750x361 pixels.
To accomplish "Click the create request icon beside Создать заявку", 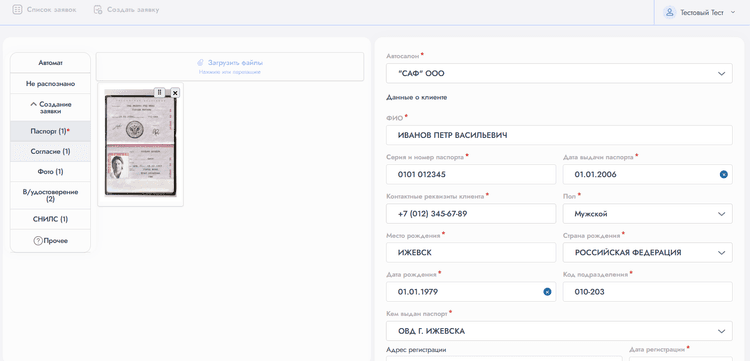I will (98, 10).
